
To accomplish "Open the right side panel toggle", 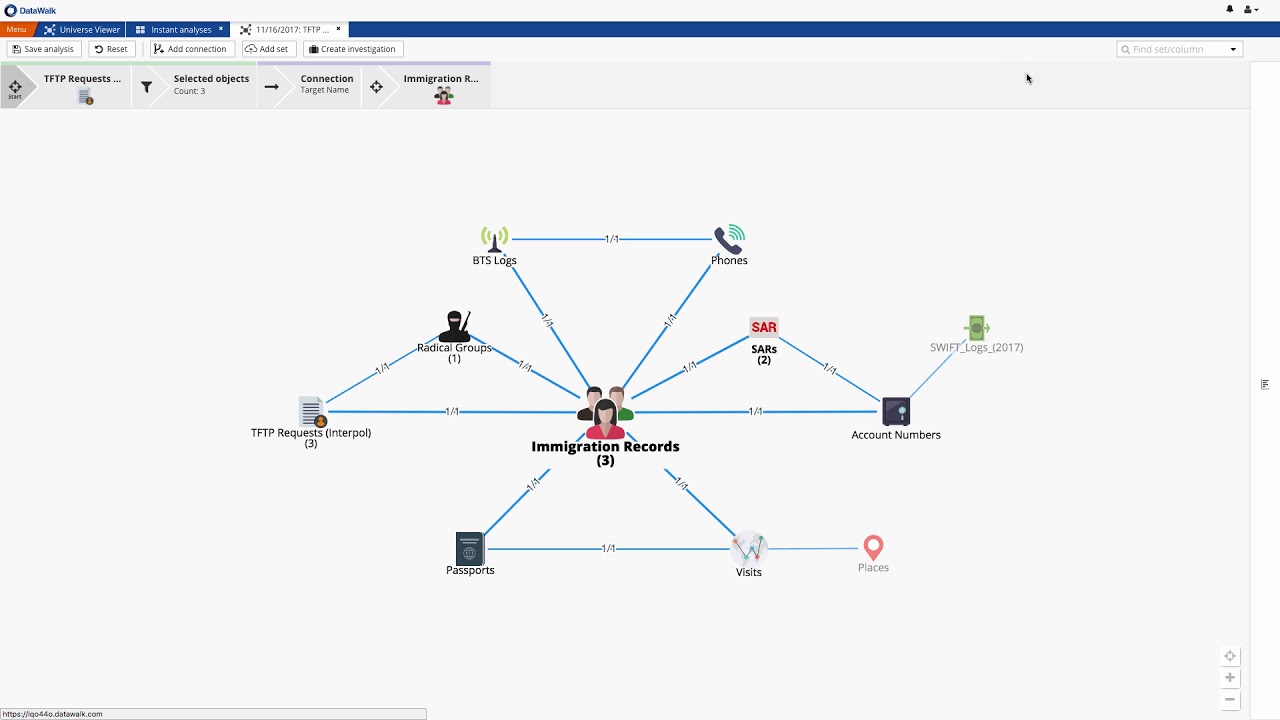I will click(x=1265, y=384).
